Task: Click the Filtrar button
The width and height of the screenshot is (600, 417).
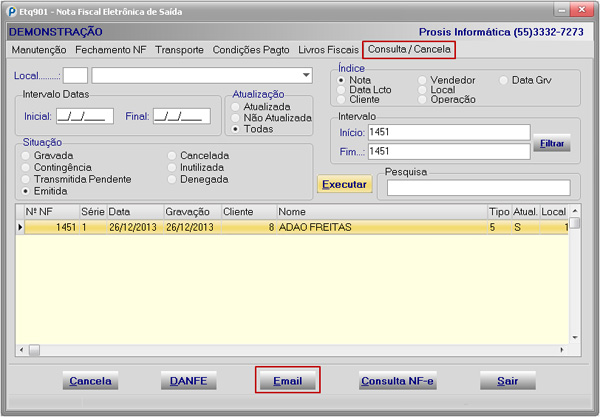Action: [552, 143]
